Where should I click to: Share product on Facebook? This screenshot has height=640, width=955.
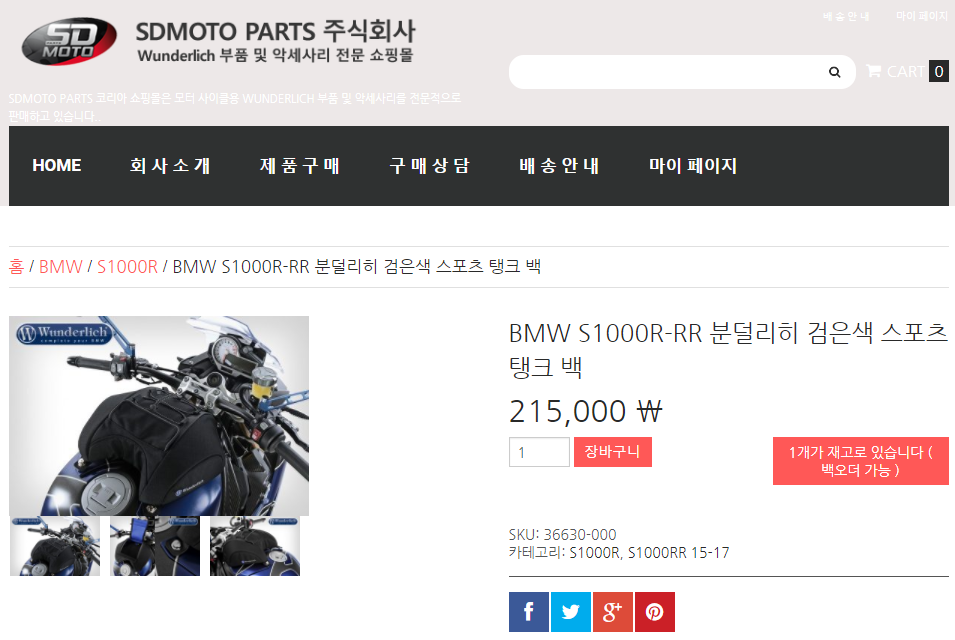click(529, 611)
